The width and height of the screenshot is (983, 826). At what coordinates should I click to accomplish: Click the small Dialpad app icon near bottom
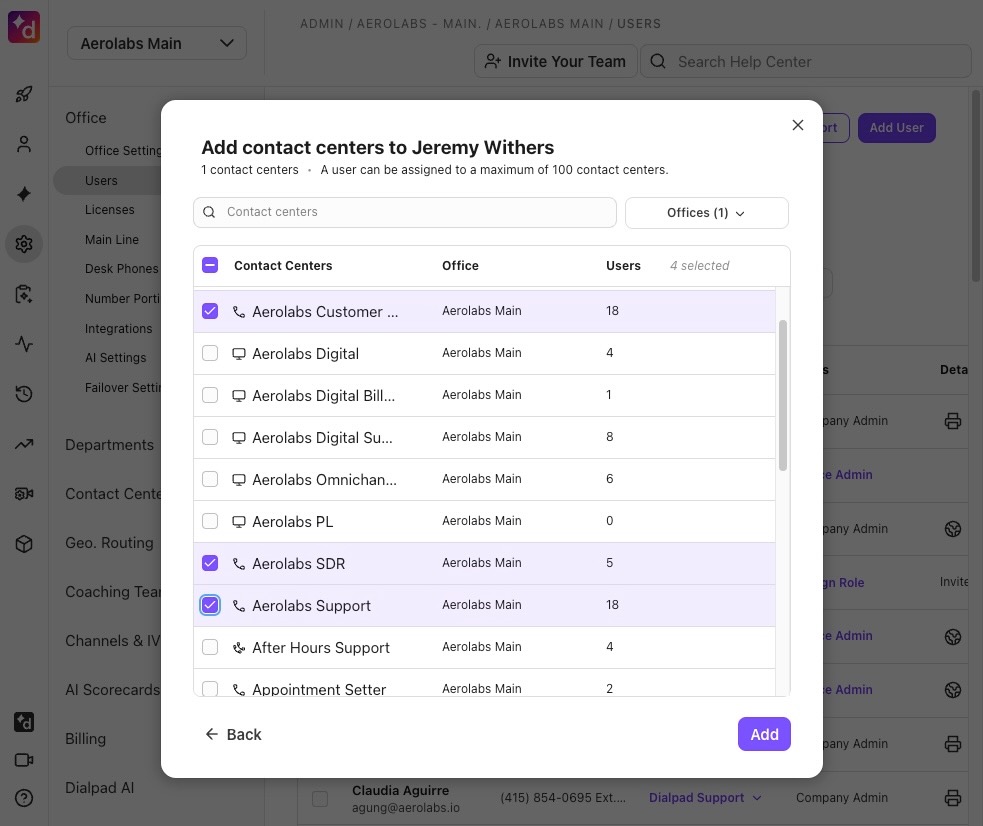[x=24, y=722]
